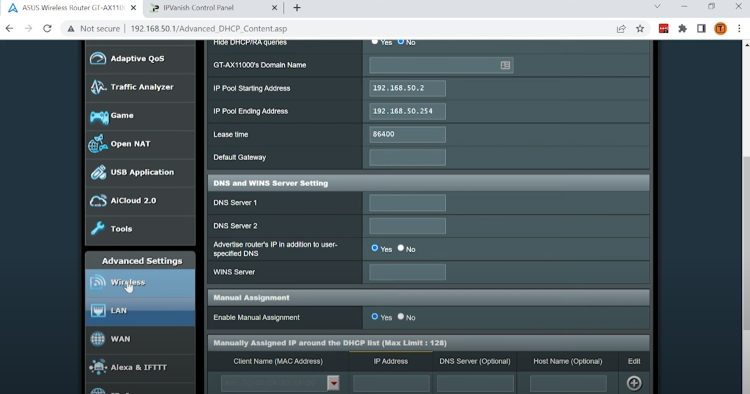
Task: Reload the page in browser
Action: click(x=47, y=28)
